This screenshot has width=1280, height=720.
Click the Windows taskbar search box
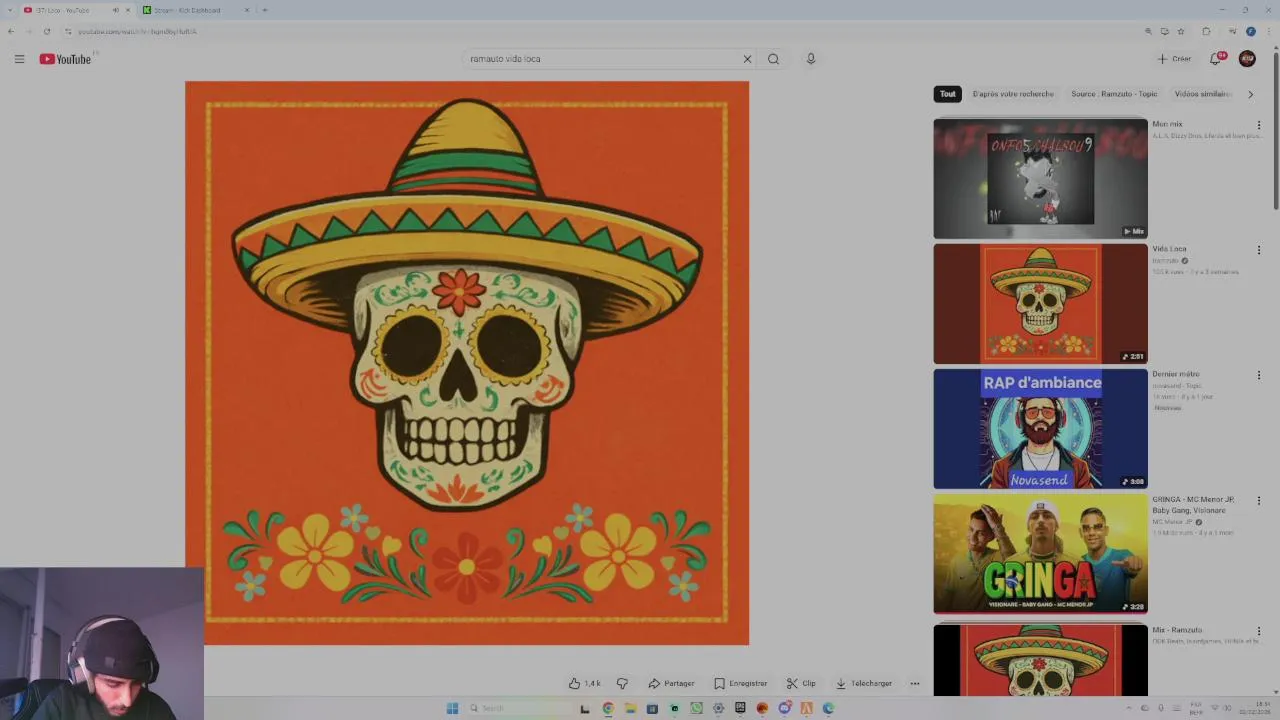(518, 708)
